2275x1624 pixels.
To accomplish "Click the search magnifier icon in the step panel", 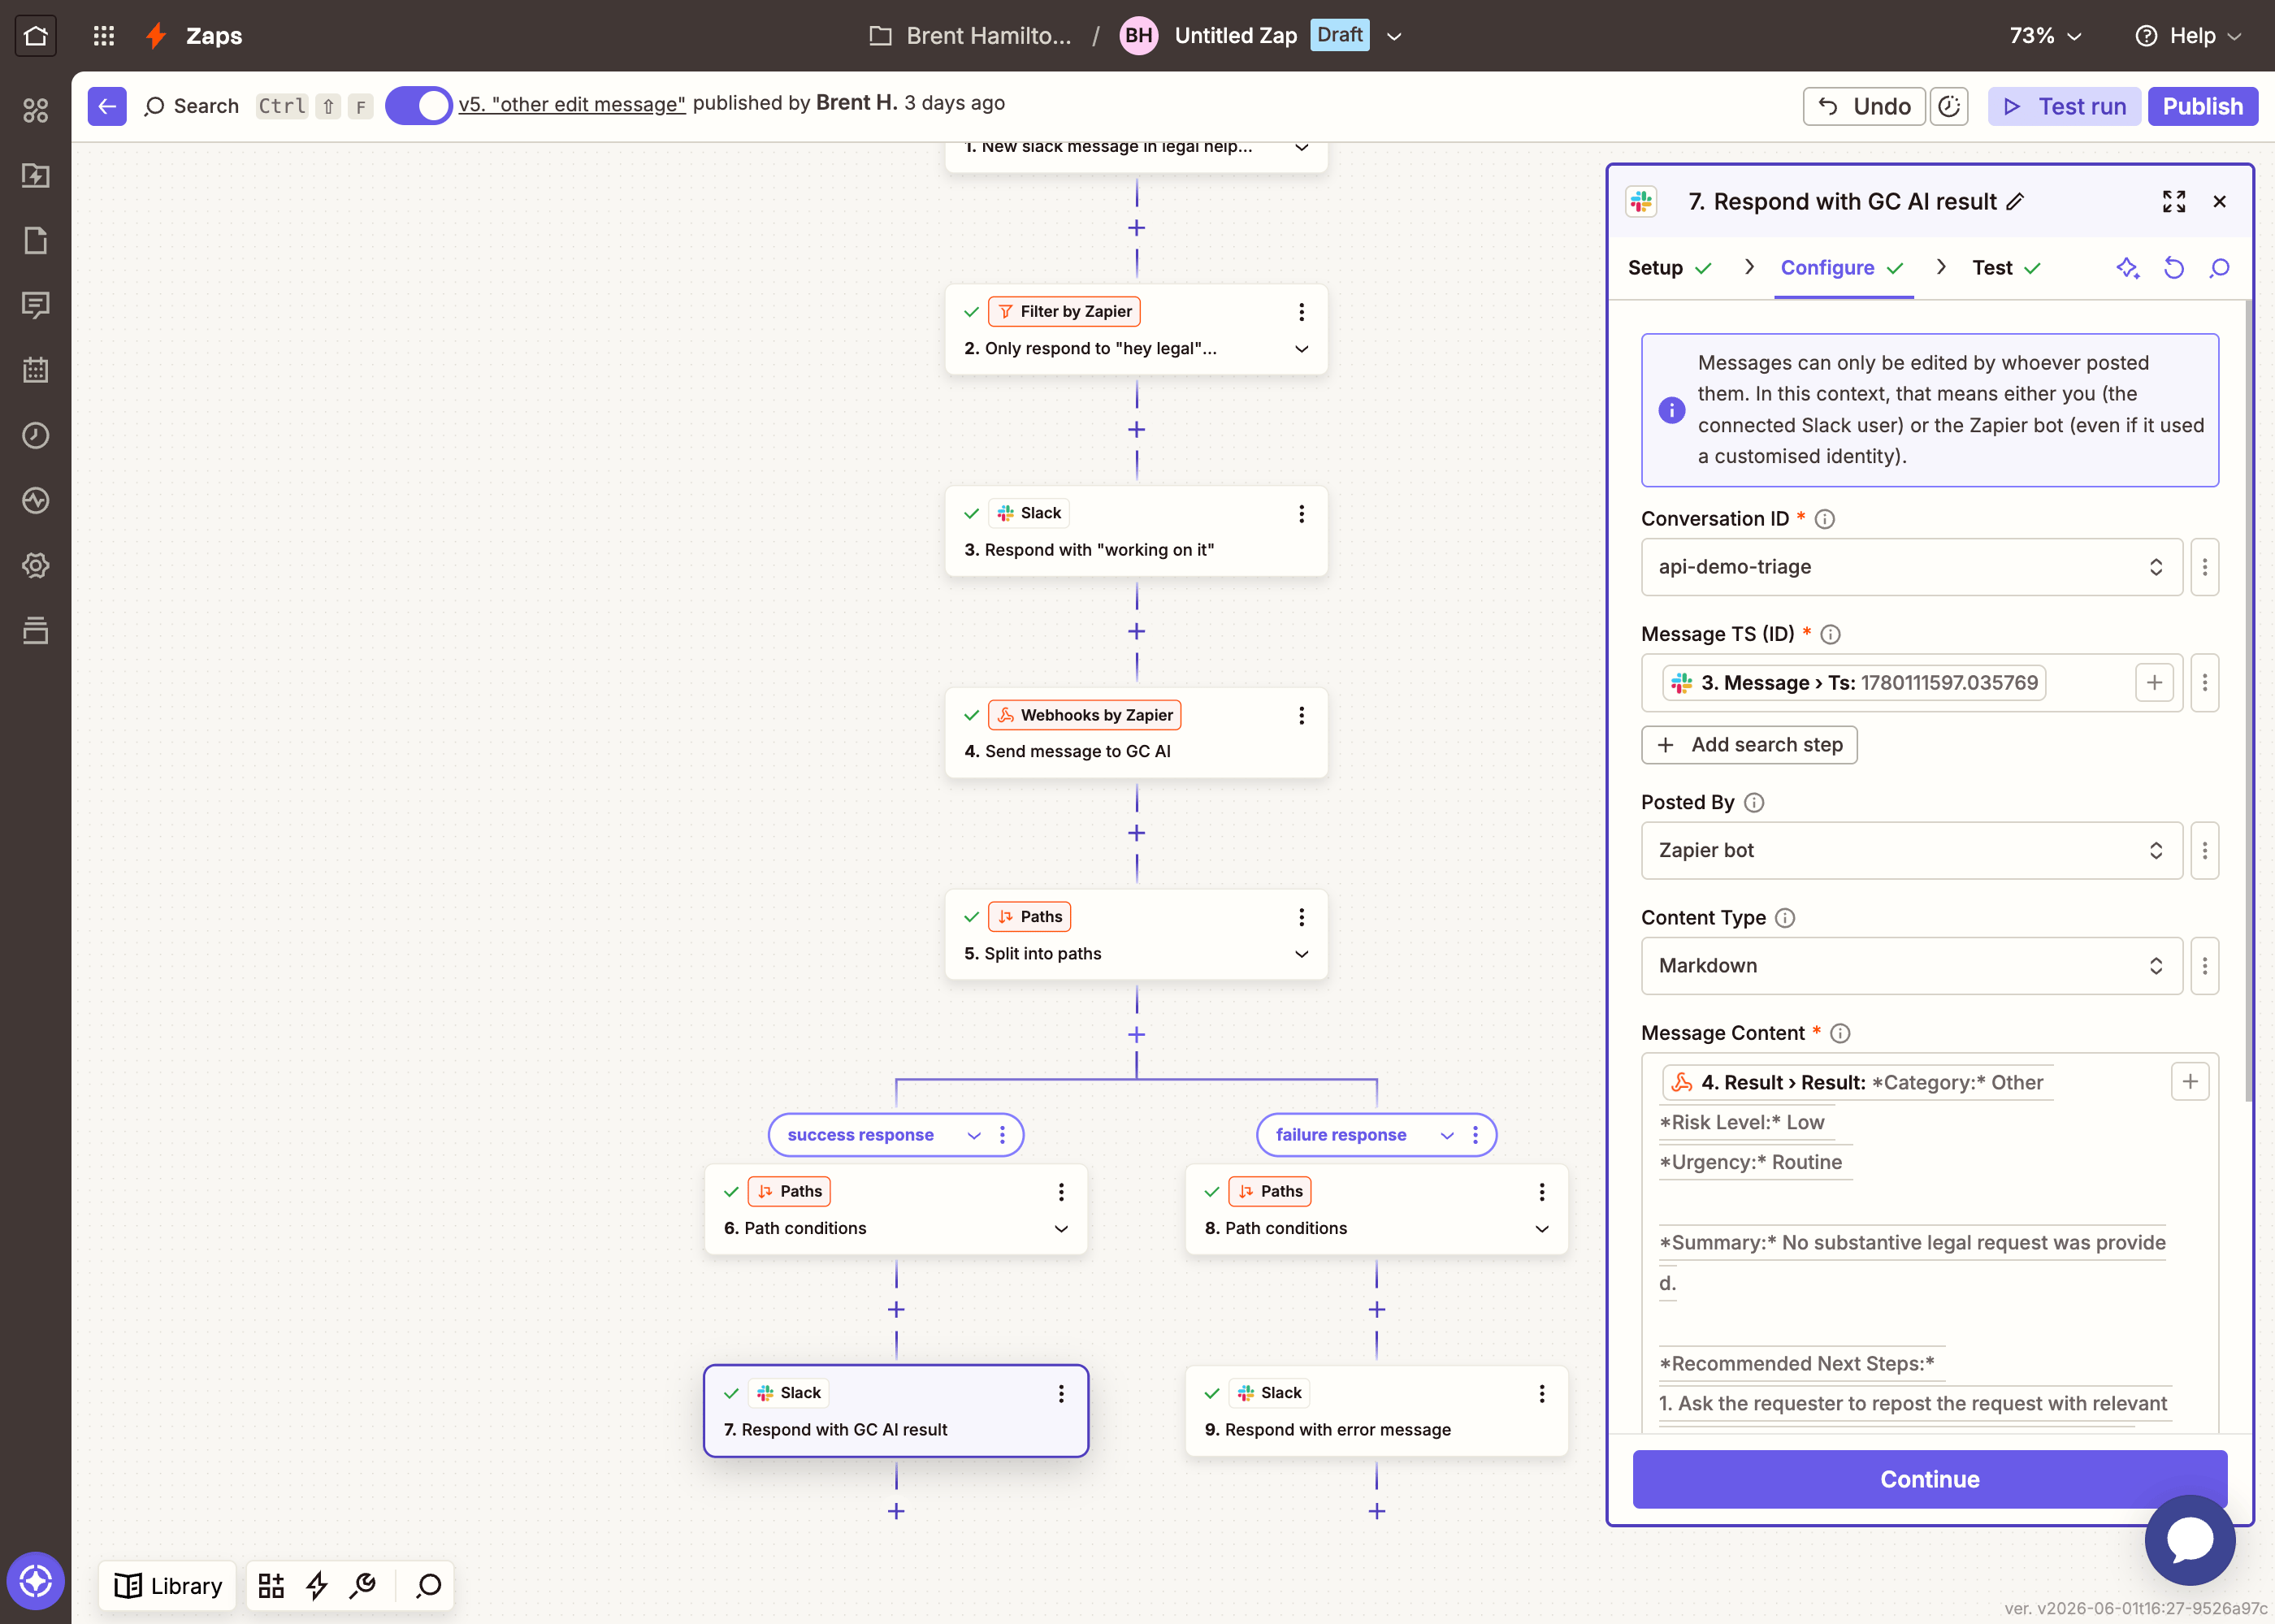I will [2220, 268].
